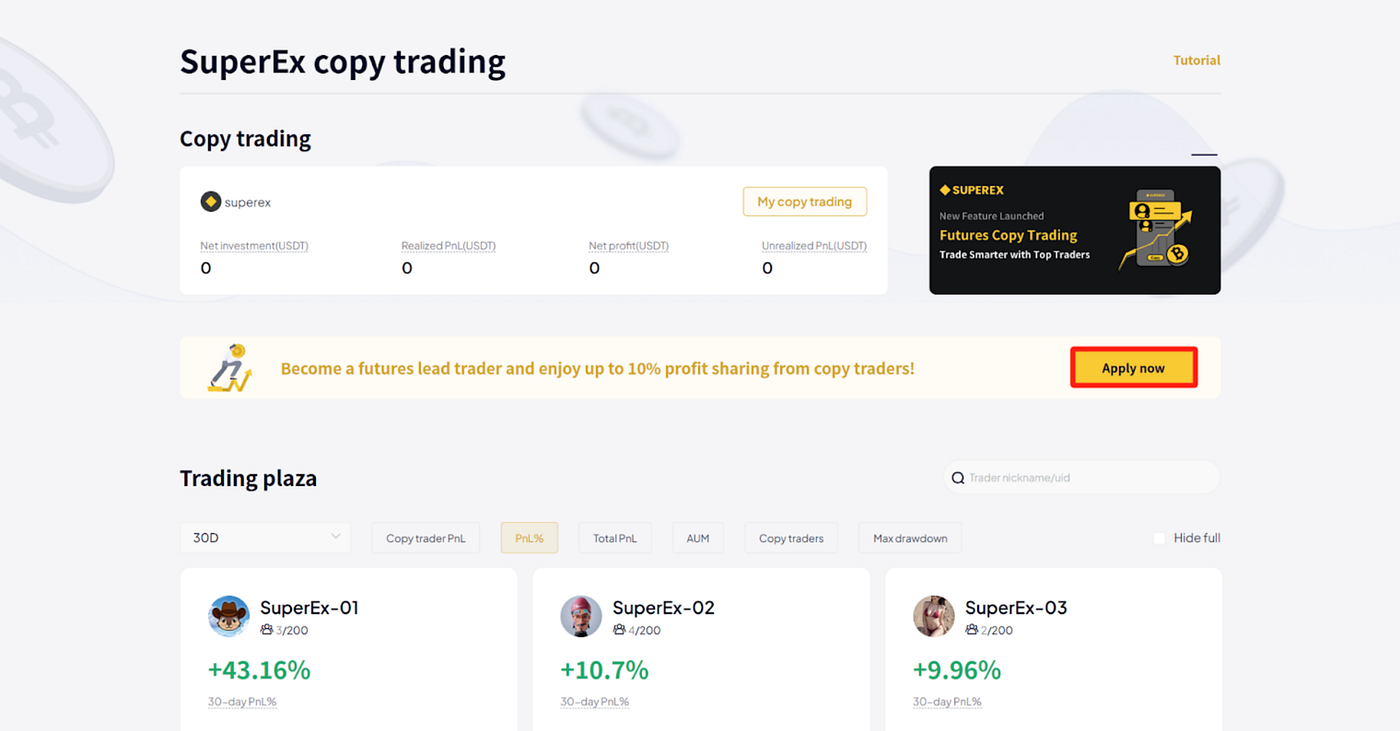Screen dimensions: 1400x731
Task: Sort traders by Max drawdown
Action: click(910, 538)
